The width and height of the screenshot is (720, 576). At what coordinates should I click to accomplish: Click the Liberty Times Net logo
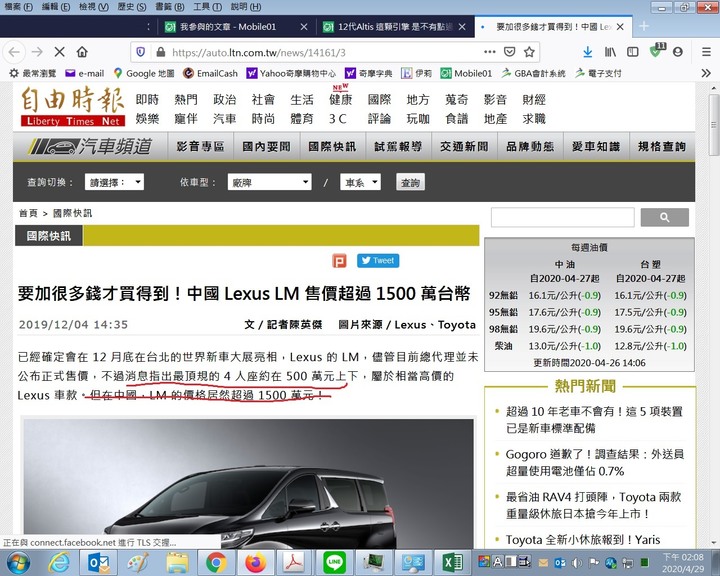[73, 107]
